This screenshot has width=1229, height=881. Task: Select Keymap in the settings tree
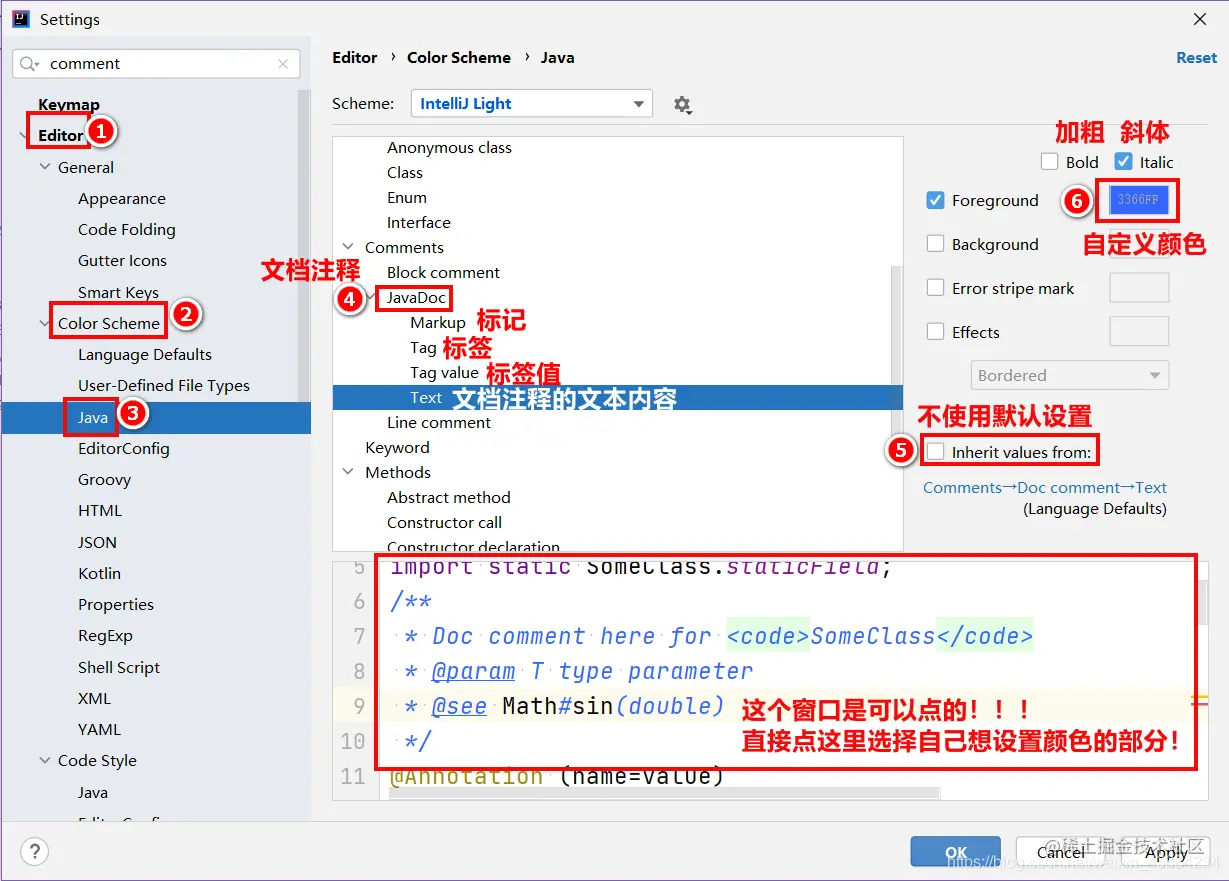(69, 104)
